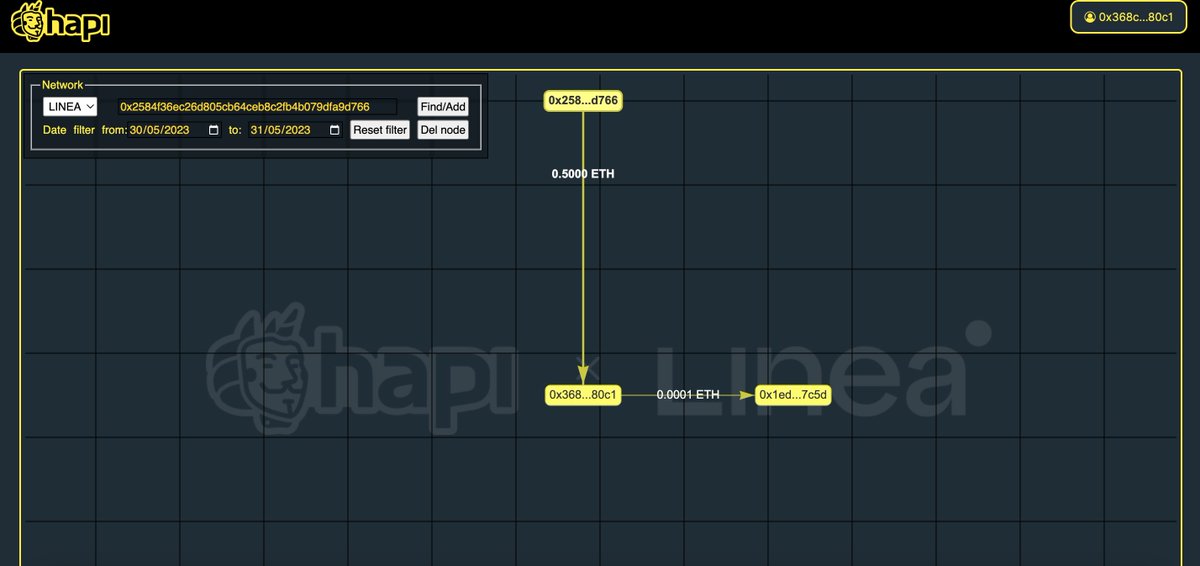Click the Del node button

point(442,130)
